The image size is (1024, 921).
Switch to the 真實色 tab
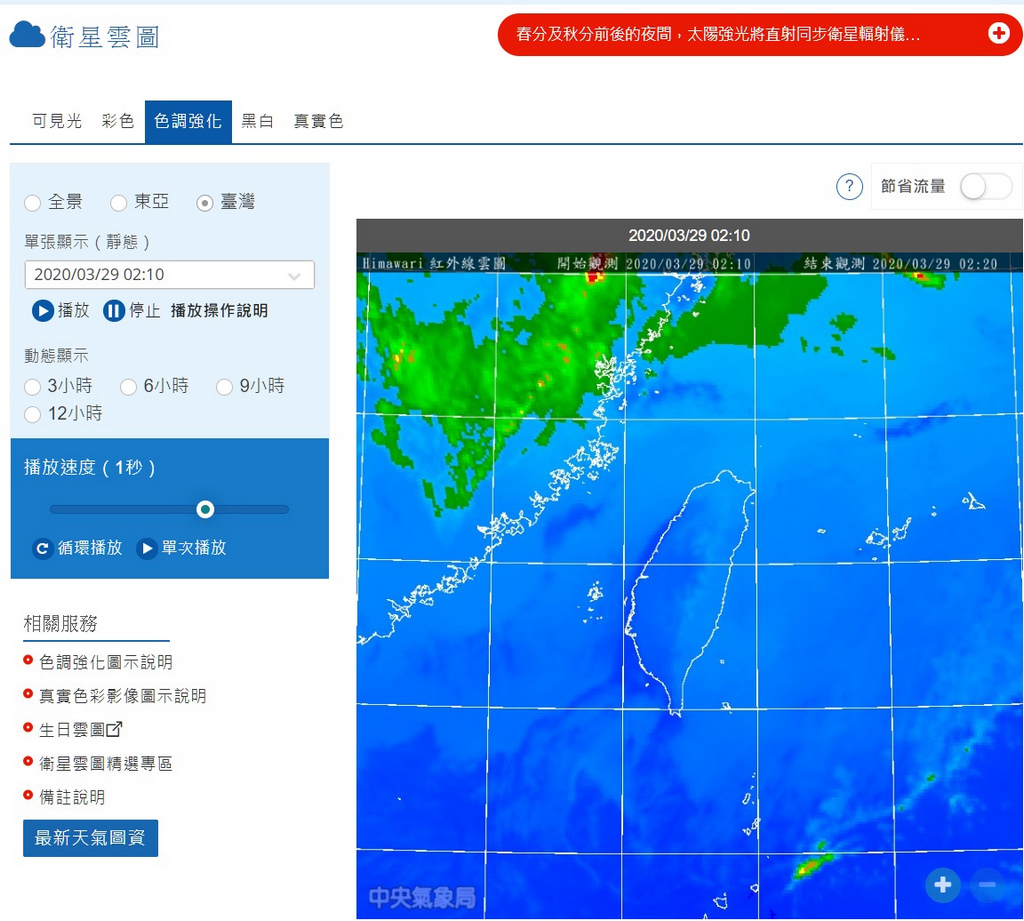tap(318, 120)
